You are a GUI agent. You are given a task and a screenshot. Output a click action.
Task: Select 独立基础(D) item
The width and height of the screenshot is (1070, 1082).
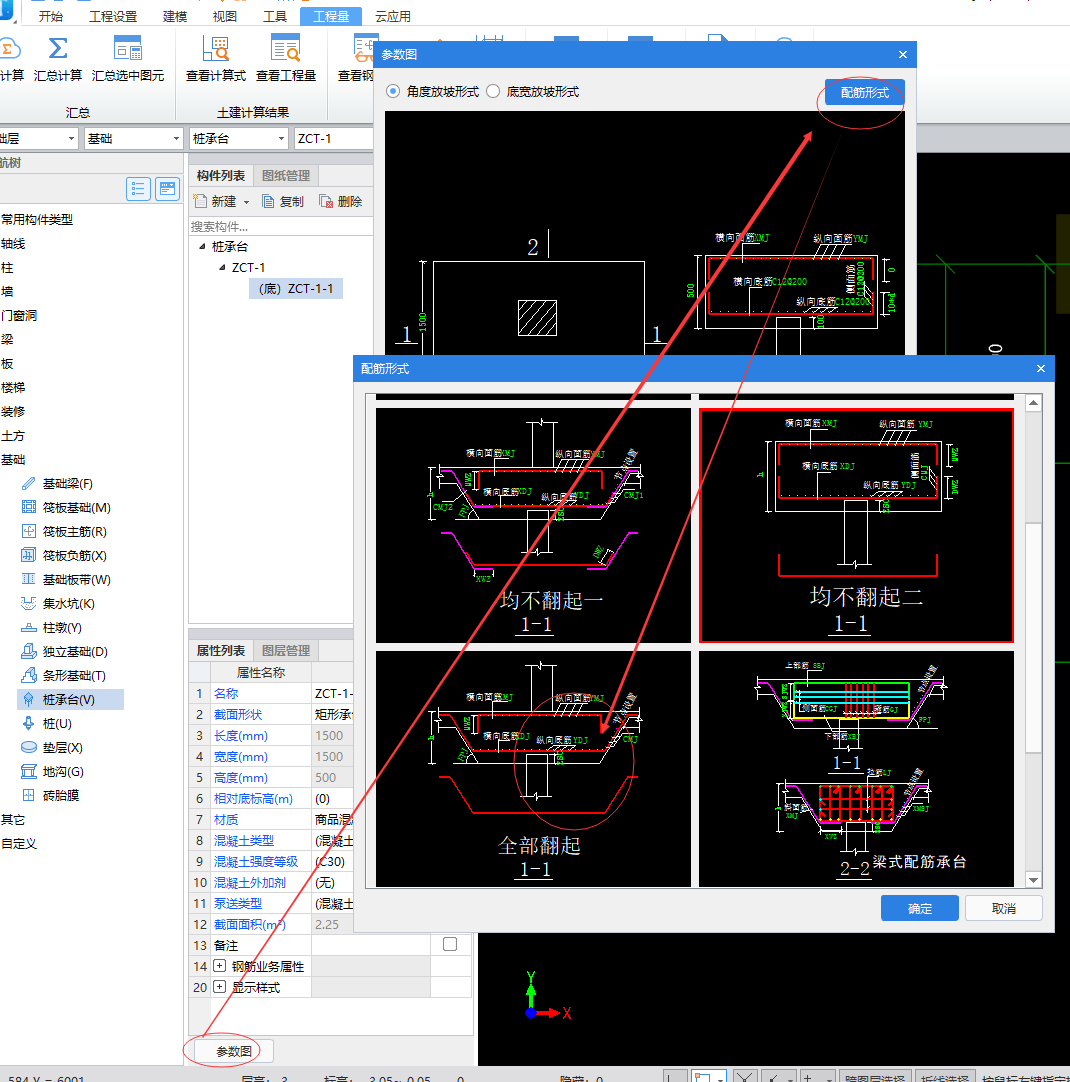[x=75, y=651]
